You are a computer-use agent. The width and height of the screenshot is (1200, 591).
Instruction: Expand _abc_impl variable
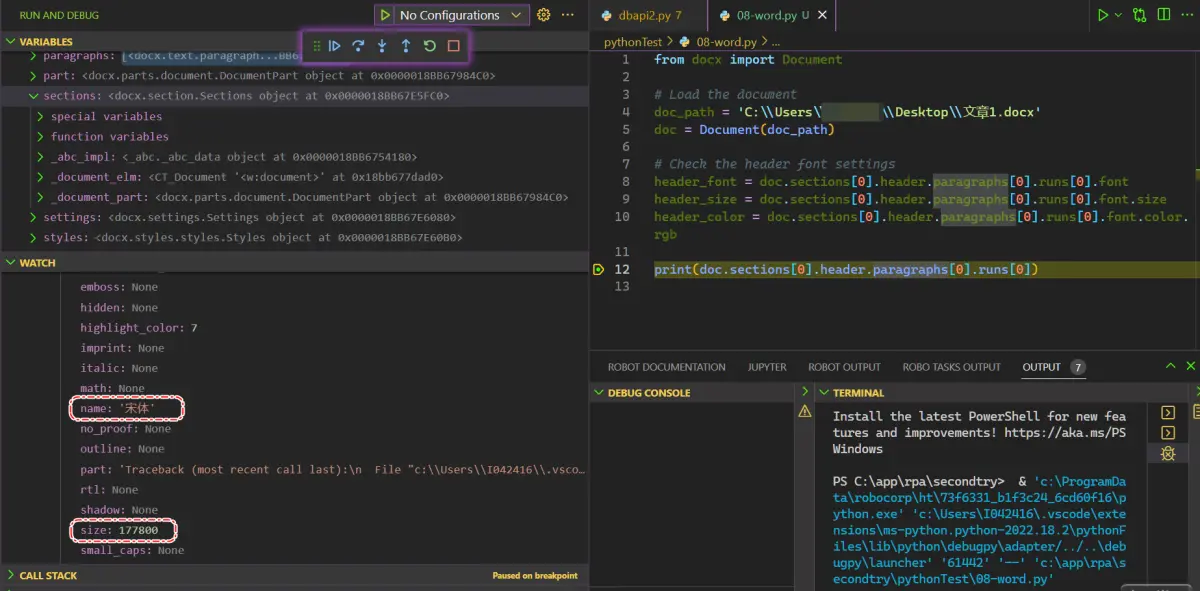(41, 157)
